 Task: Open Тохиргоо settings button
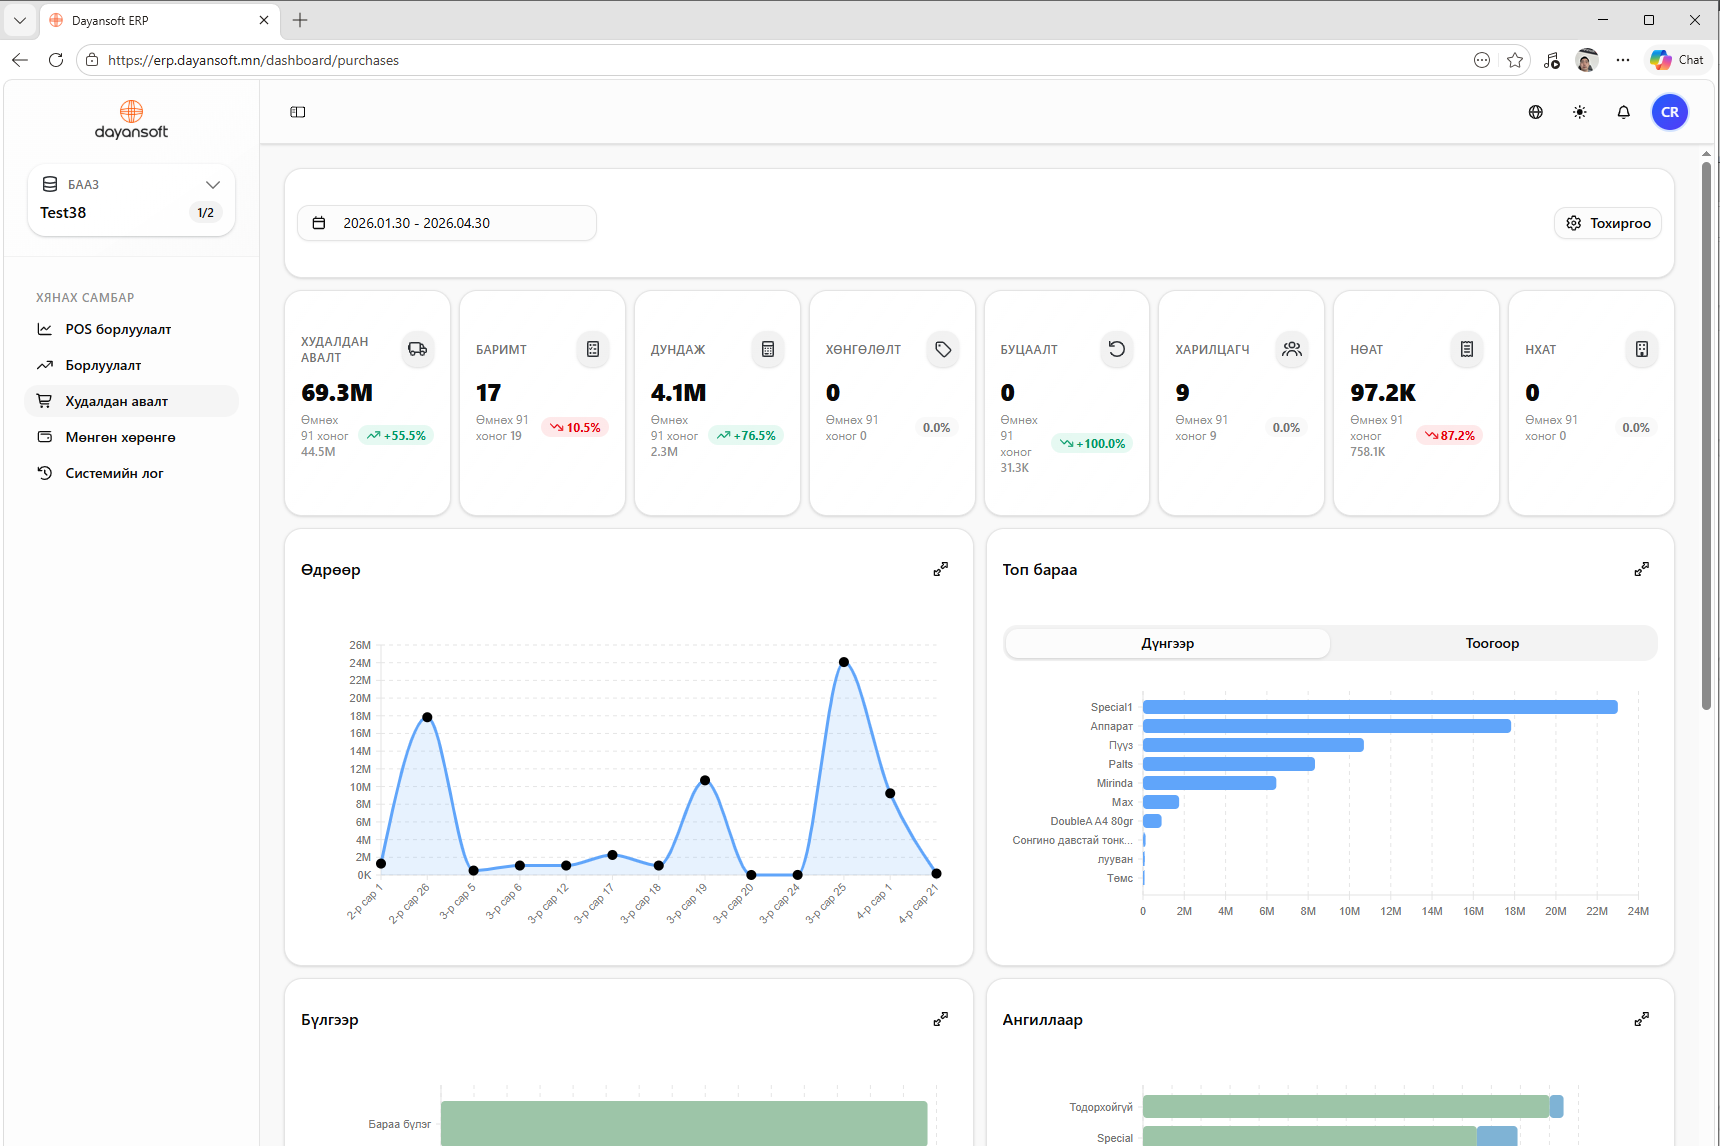click(x=1608, y=223)
